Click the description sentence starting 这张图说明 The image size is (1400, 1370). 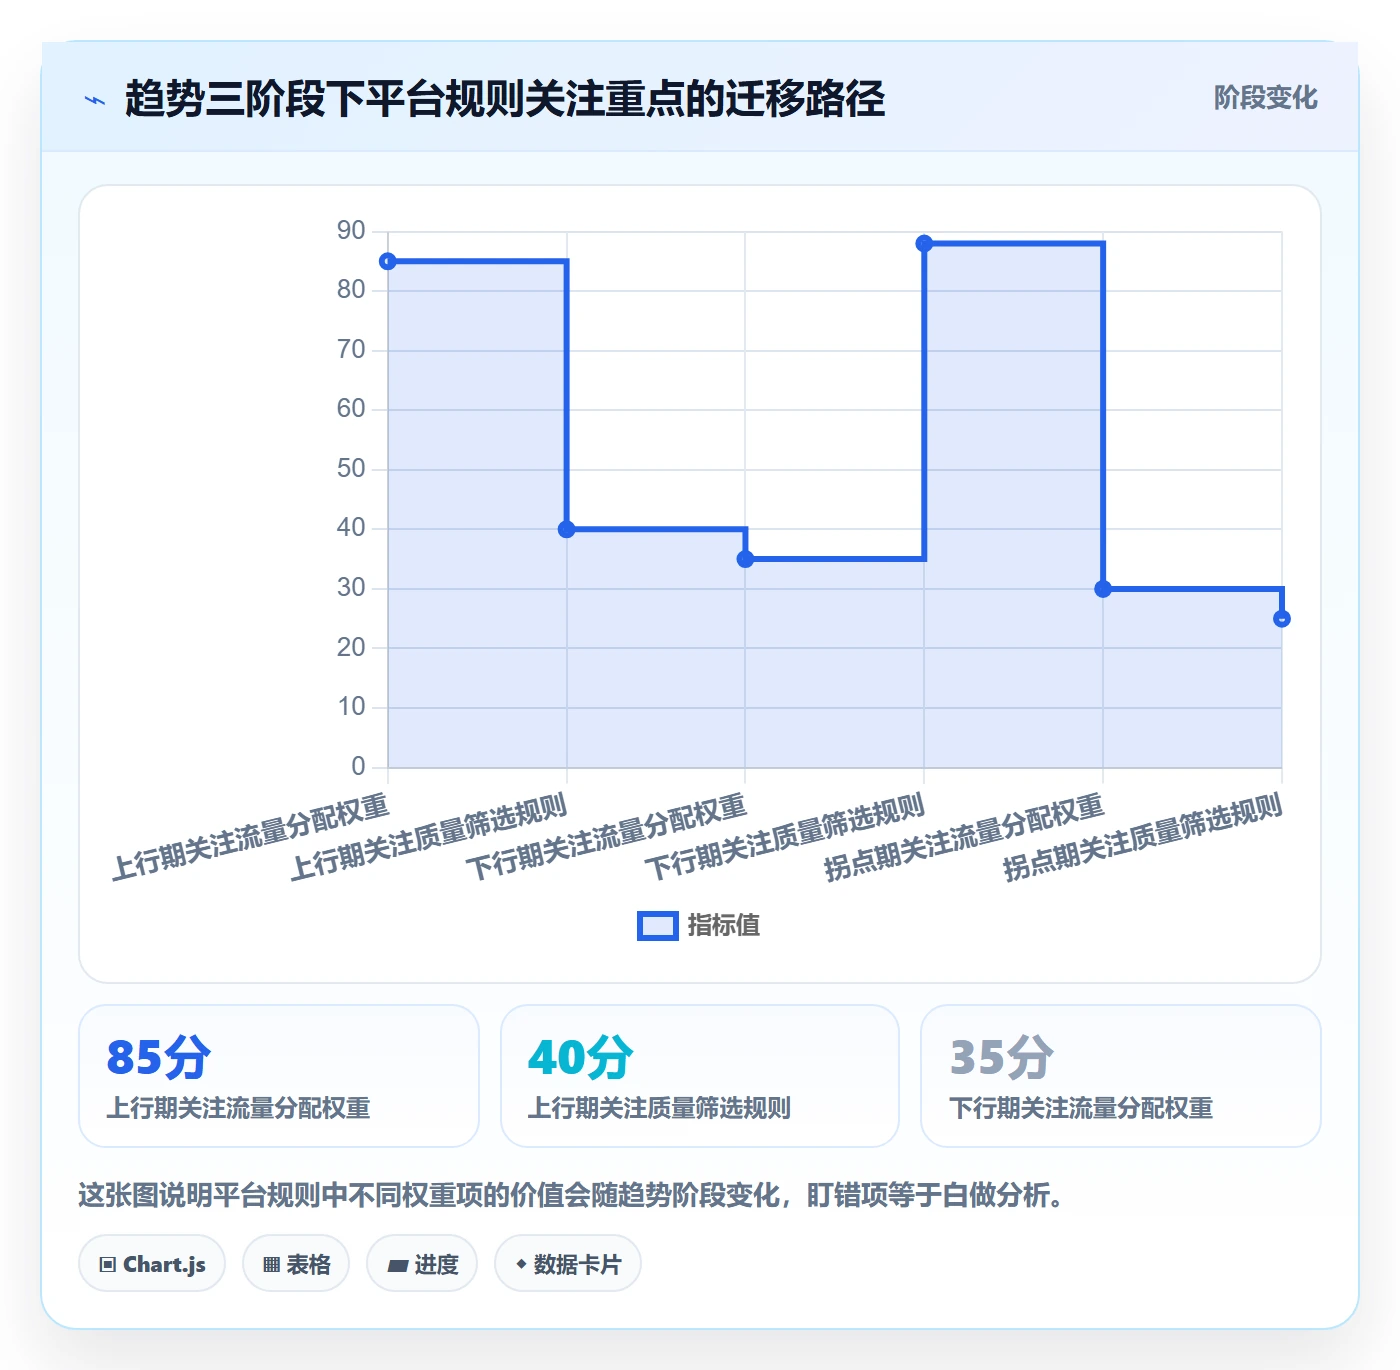(x=571, y=1195)
